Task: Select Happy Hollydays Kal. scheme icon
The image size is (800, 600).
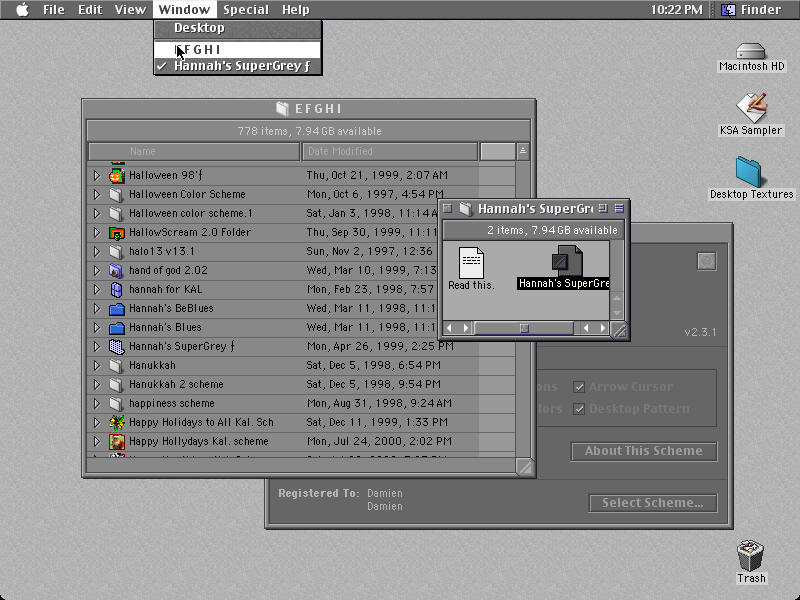Action: pos(117,441)
